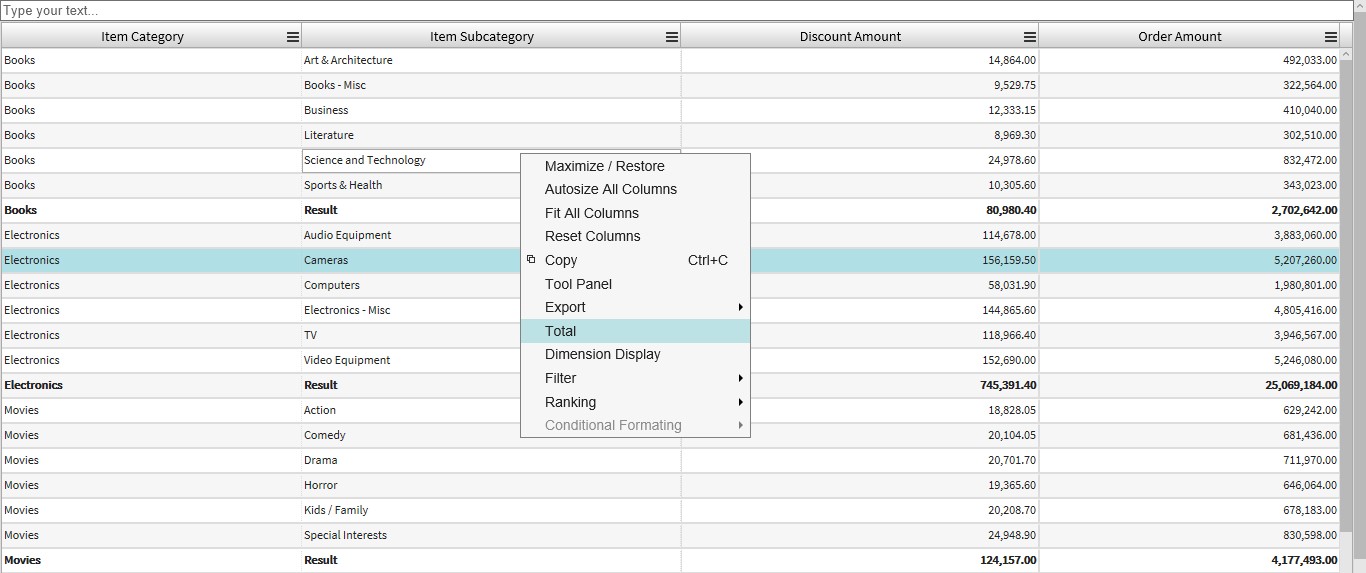Open Tool Panel from context menu
The width and height of the screenshot is (1366, 573).
[x=578, y=284]
